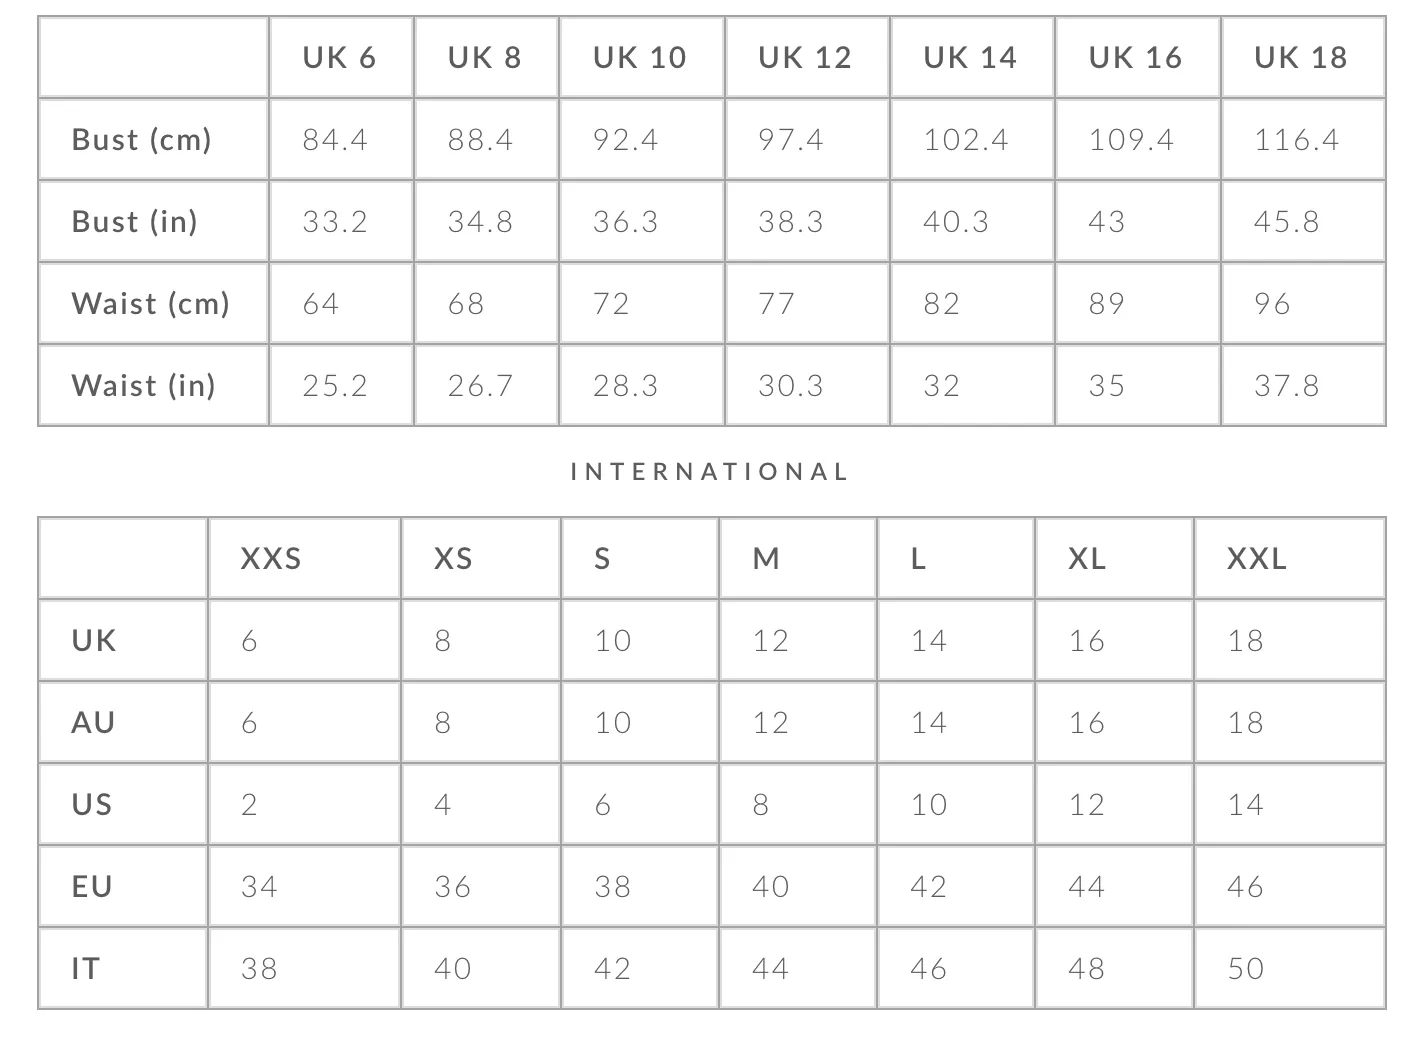Select the XXS column header
The height and width of the screenshot is (1046, 1416).
click(271, 559)
